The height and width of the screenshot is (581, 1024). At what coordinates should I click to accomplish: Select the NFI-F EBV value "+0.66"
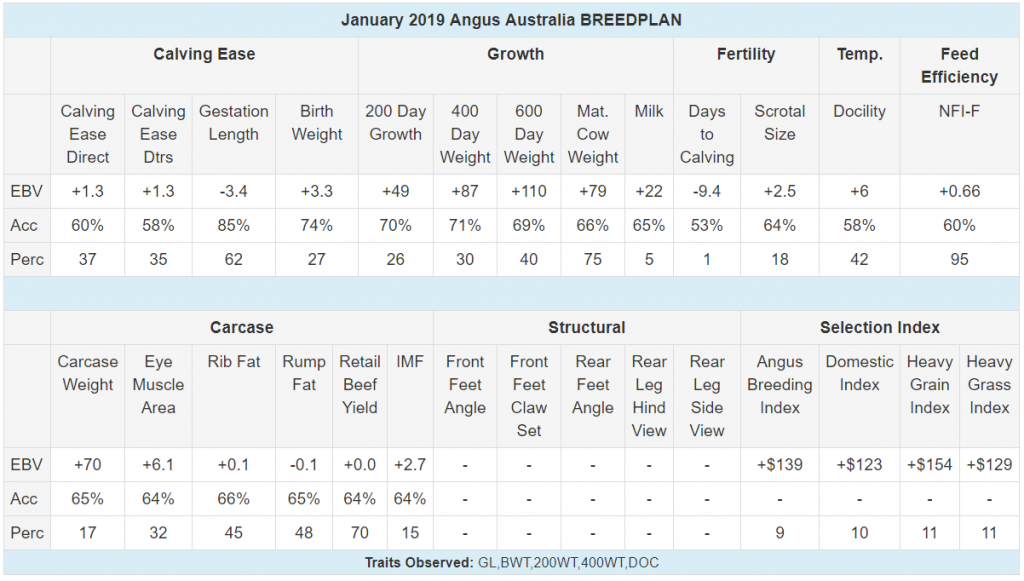point(959,191)
